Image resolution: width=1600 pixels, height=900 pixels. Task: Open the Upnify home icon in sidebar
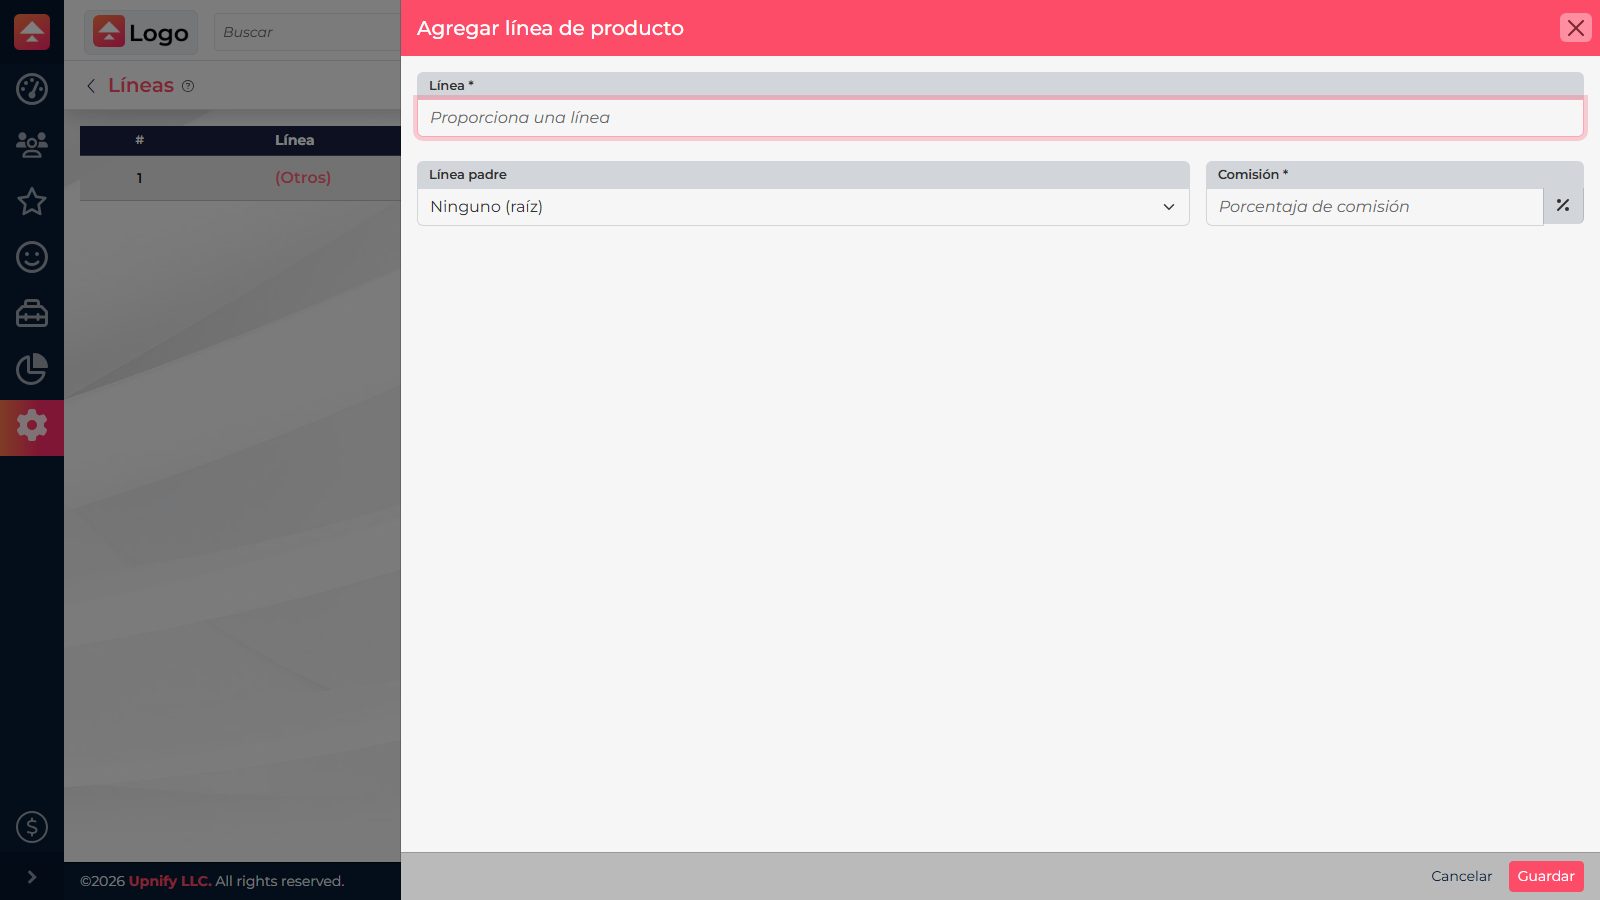(32, 32)
